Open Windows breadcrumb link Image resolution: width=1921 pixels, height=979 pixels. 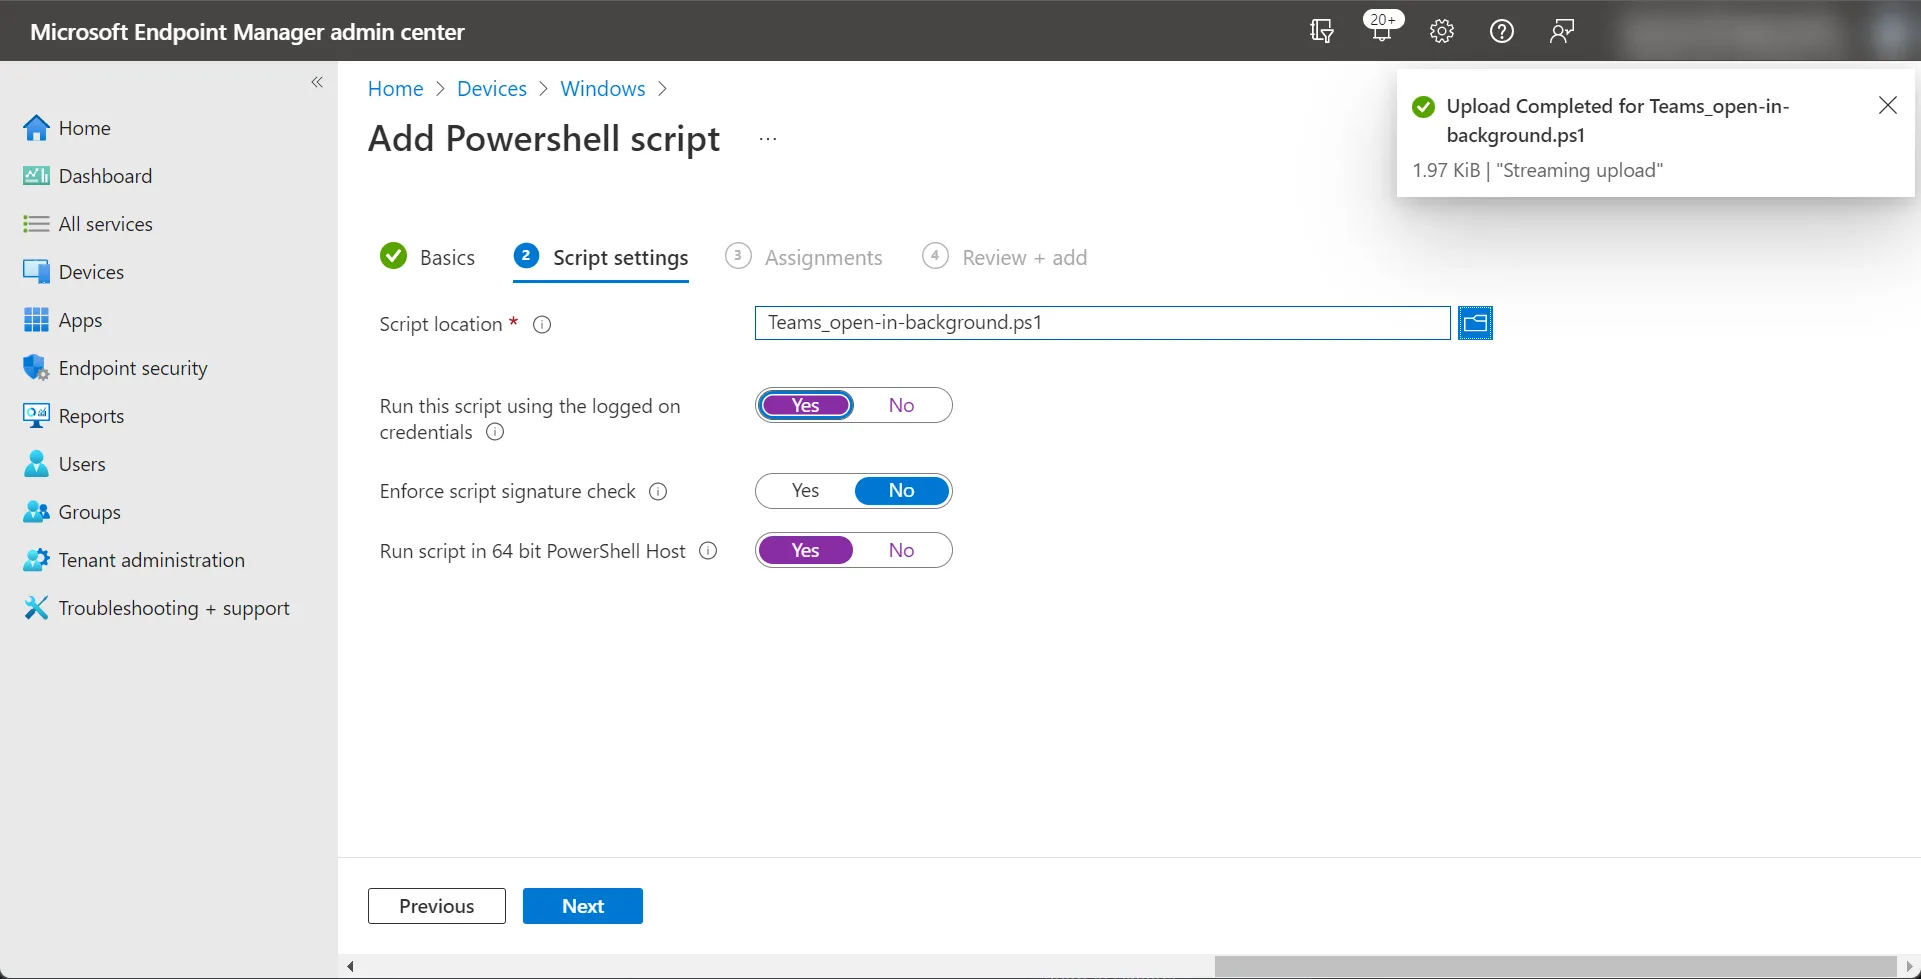pyautogui.click(x=603, y=89)
